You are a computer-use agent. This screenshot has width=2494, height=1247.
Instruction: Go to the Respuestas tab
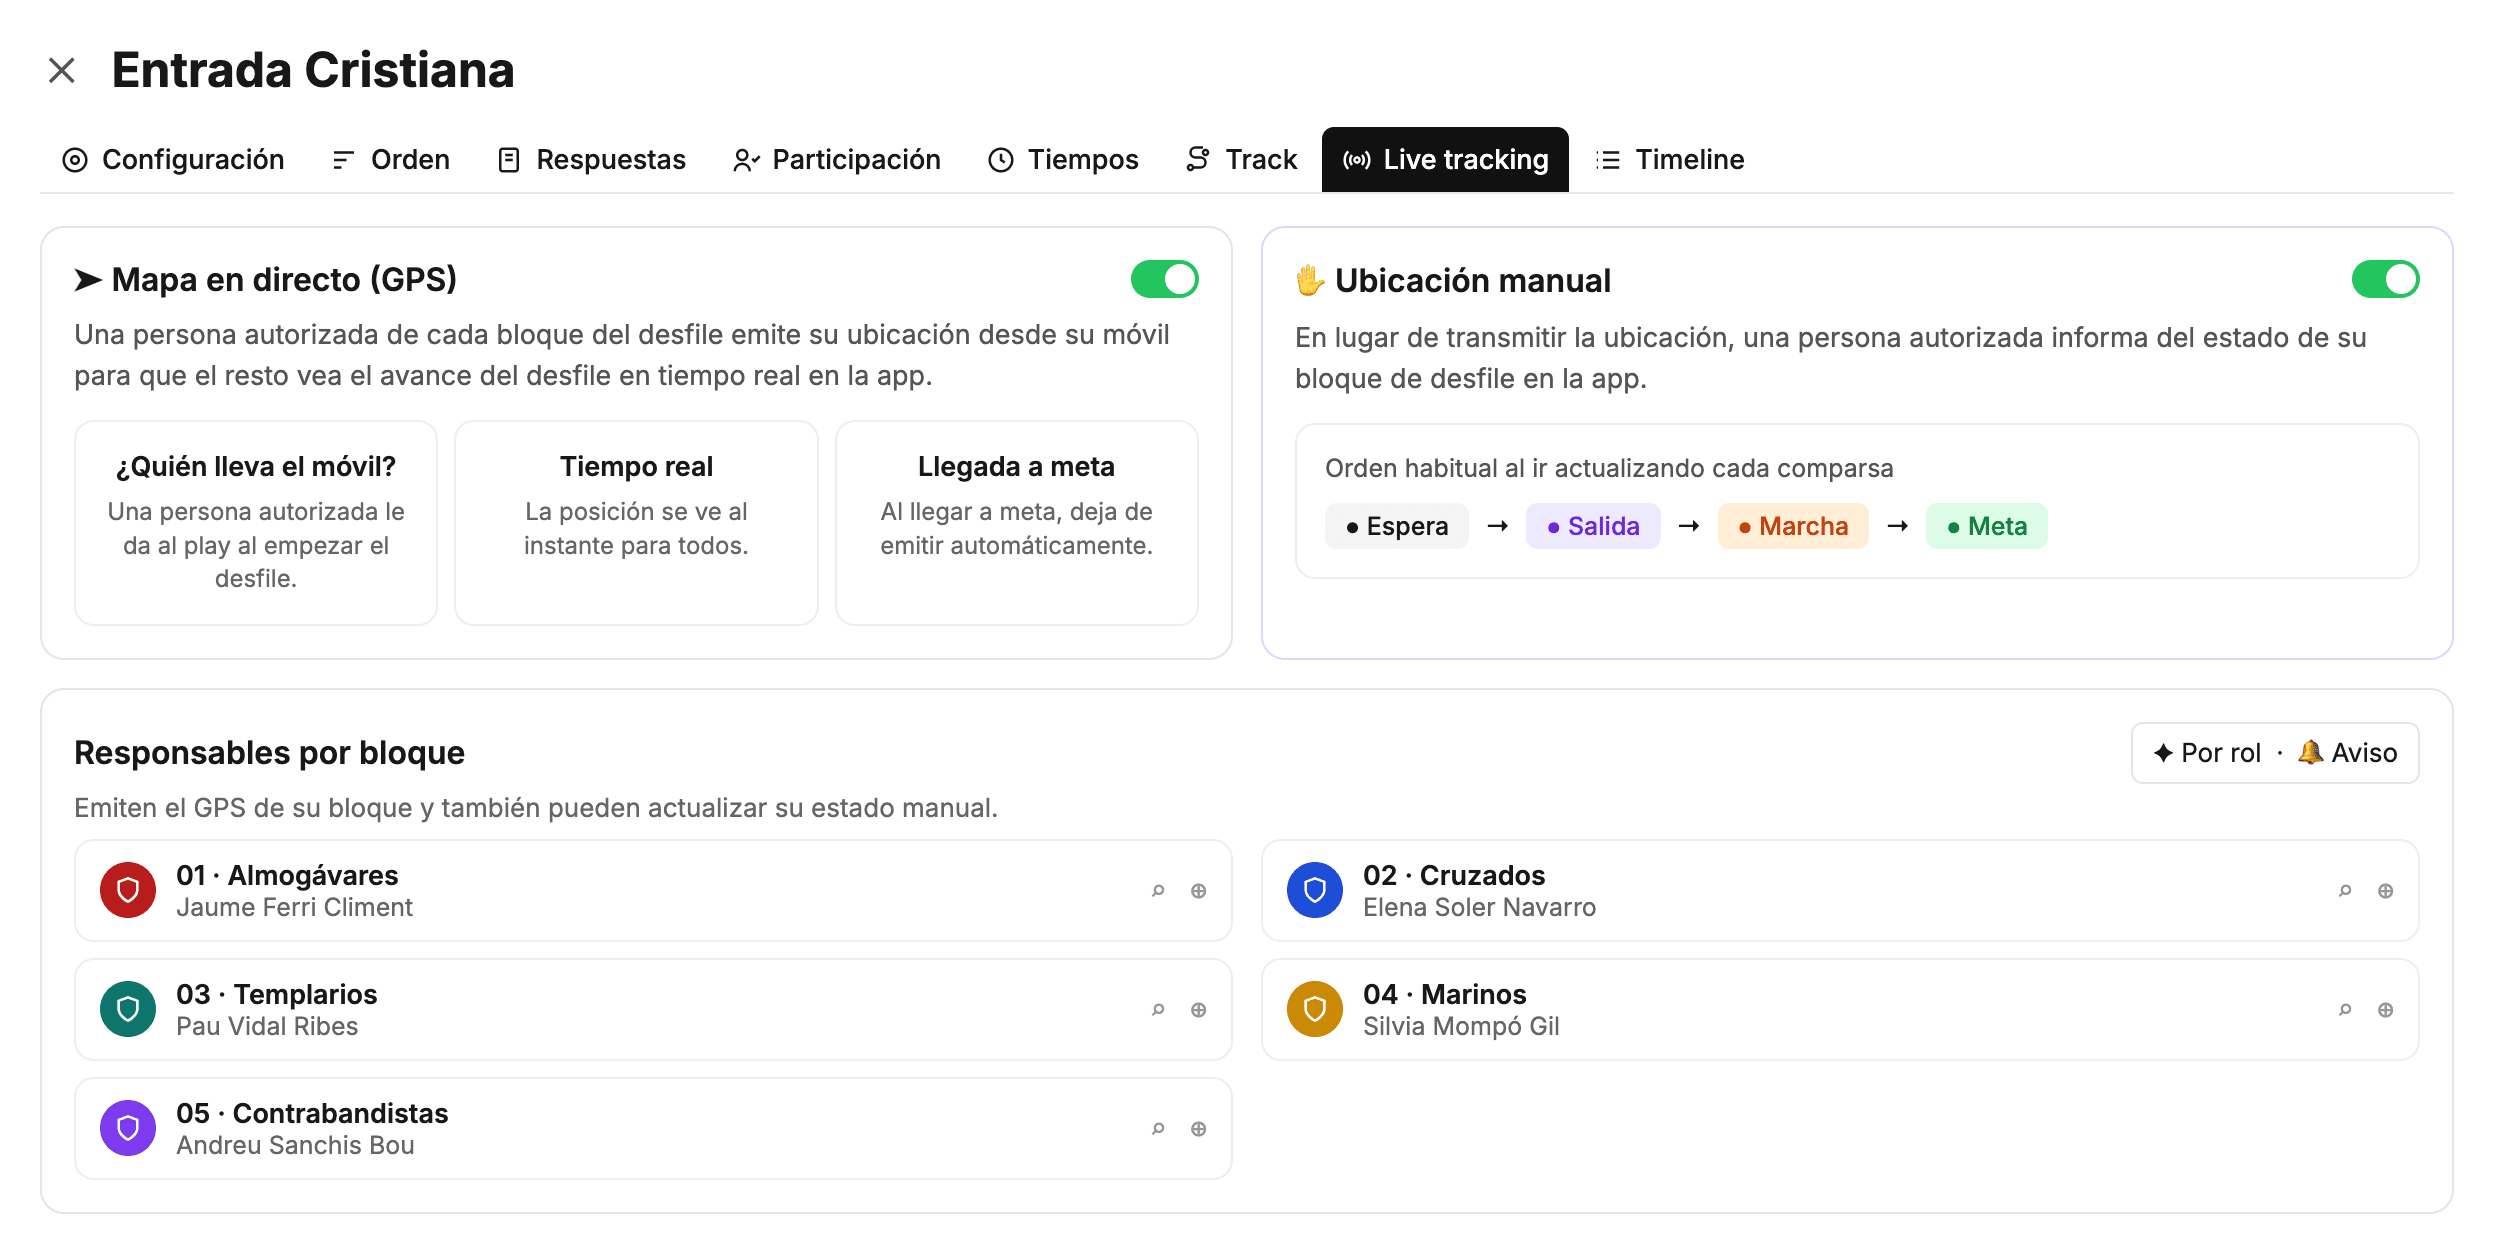pyautogui.click(x=592, y=160)
